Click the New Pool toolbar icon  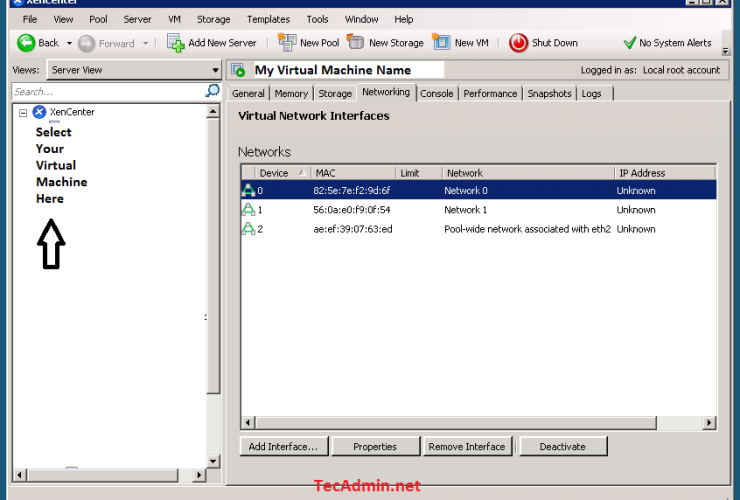point(287,43)
